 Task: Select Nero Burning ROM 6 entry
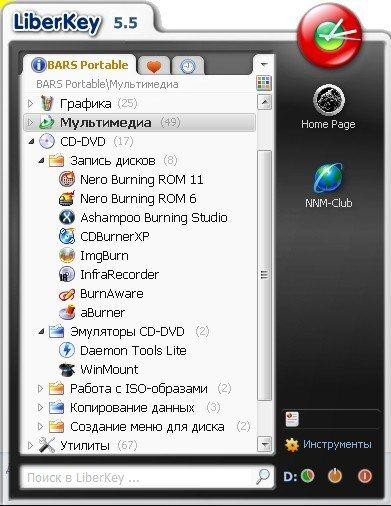pos(138,199)
